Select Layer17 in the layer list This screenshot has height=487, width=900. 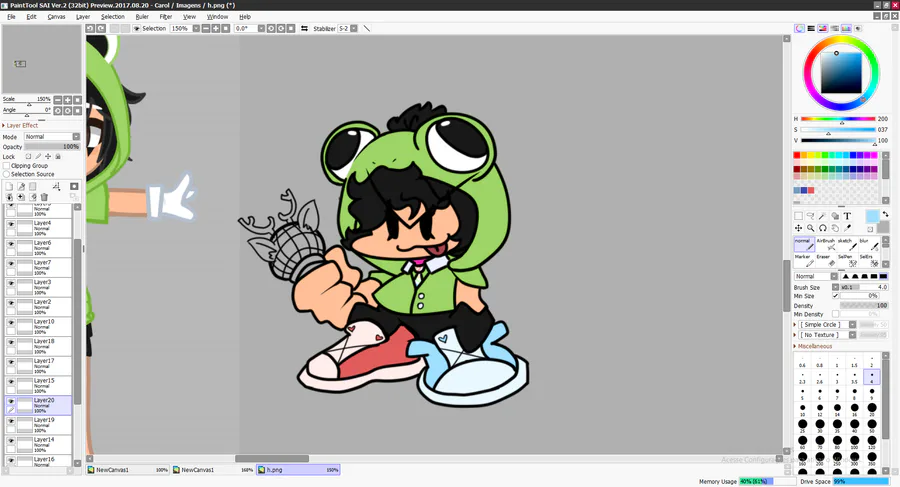click(38, 366)
